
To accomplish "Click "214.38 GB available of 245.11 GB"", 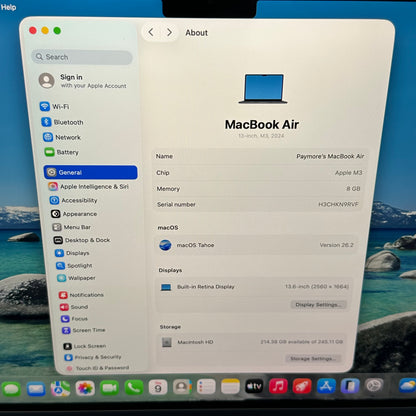I will pos(302,342).
